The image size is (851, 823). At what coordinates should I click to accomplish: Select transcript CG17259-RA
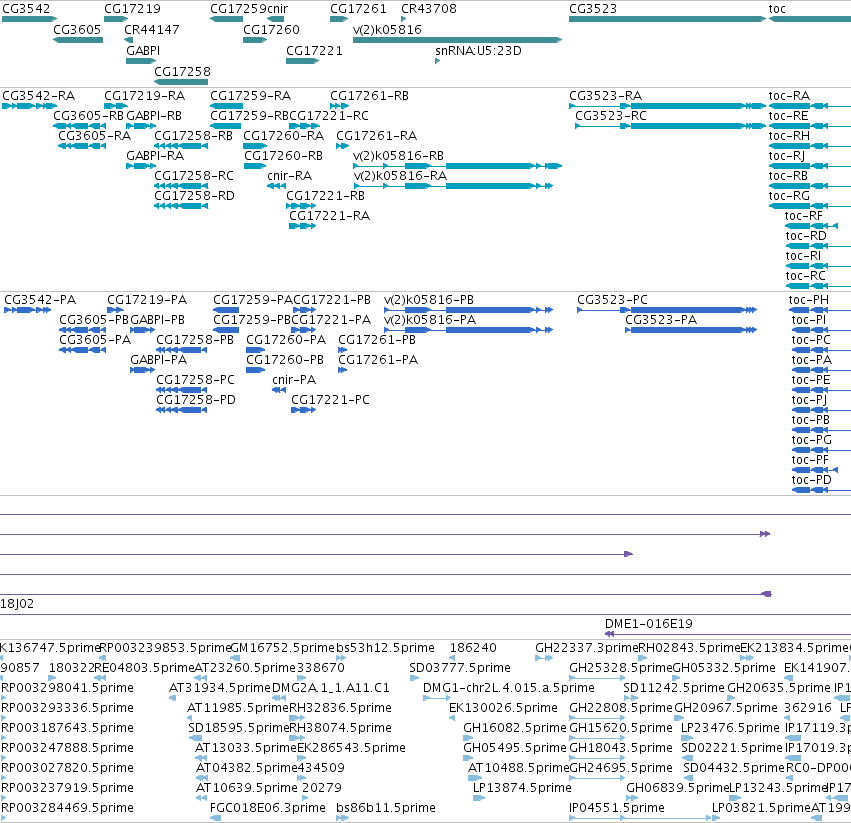[x=251, y=96]
